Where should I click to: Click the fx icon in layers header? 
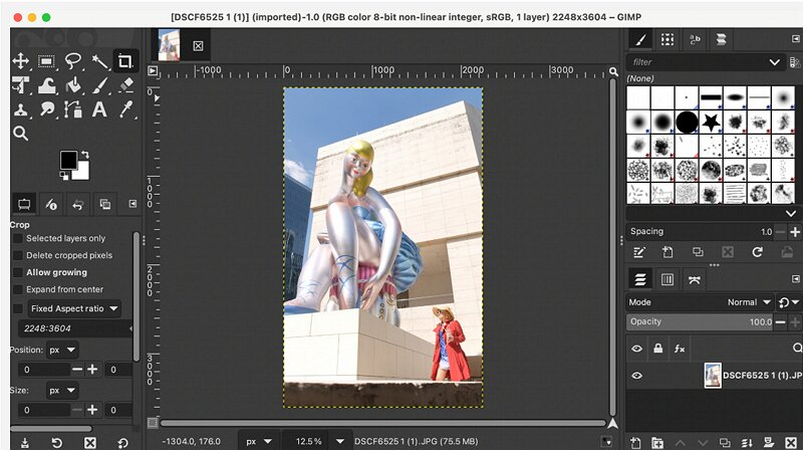pos(680,349)
